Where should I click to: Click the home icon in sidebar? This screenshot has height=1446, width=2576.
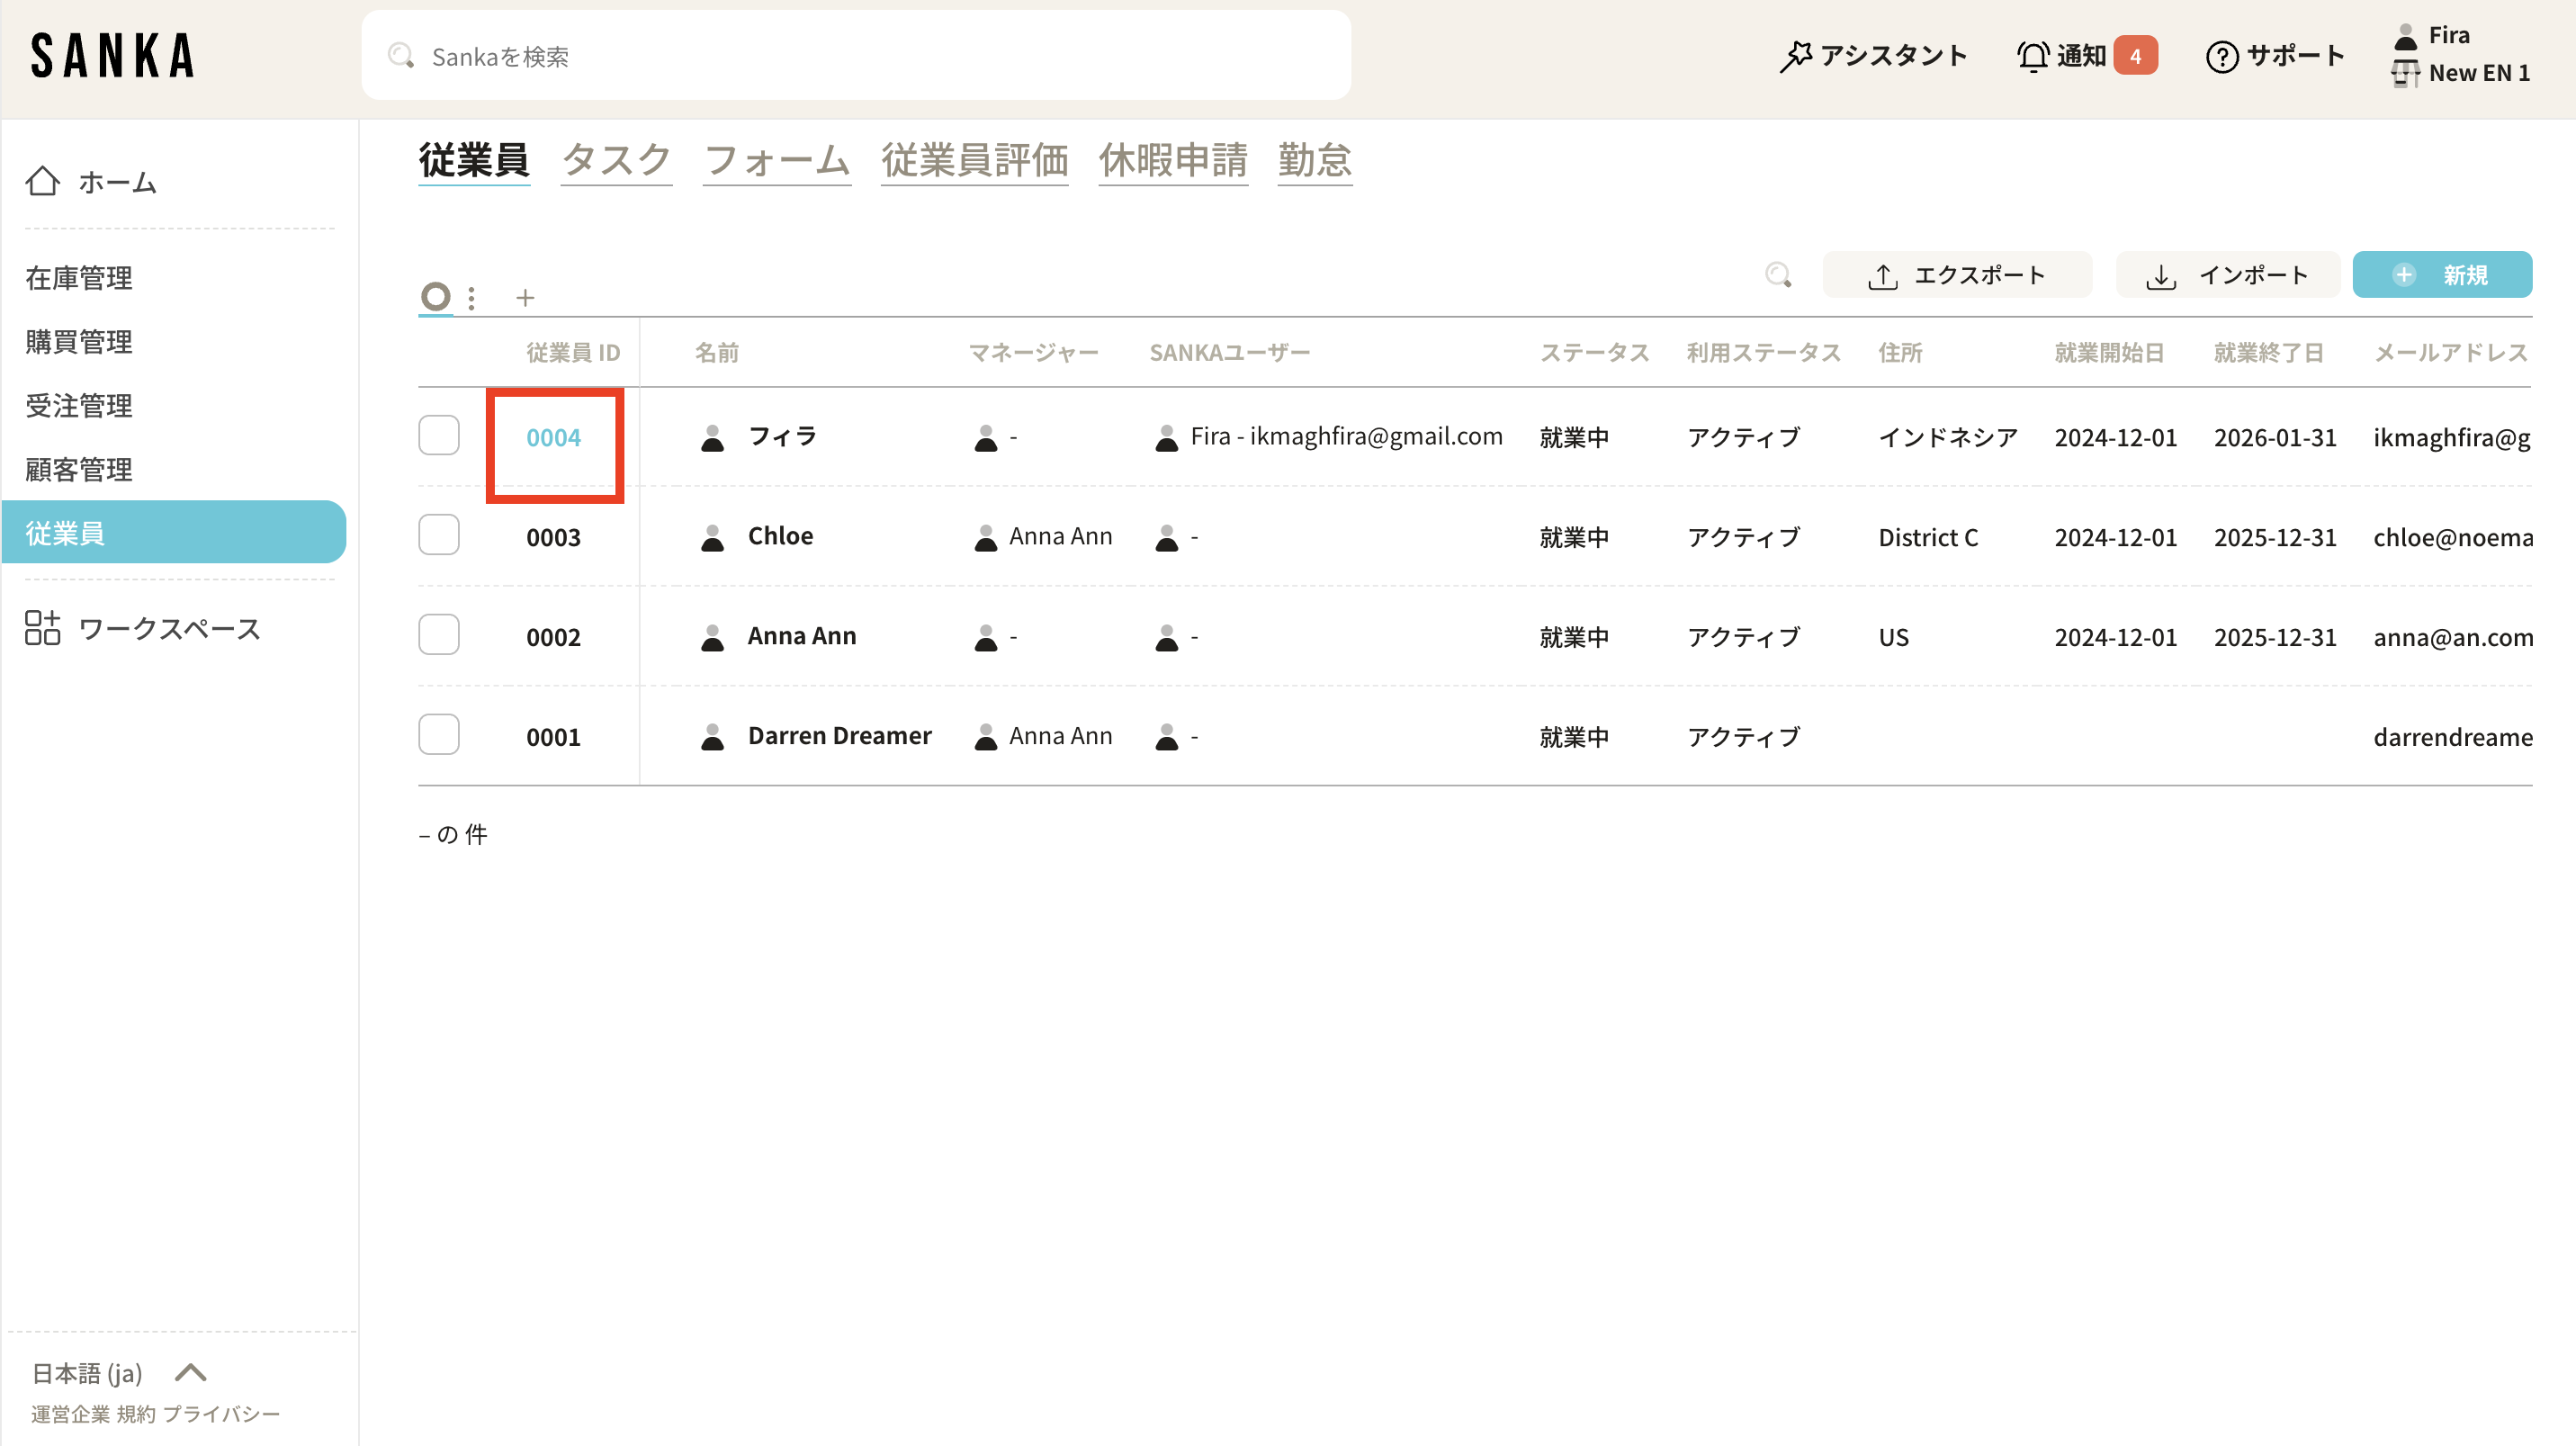(42, 181)
